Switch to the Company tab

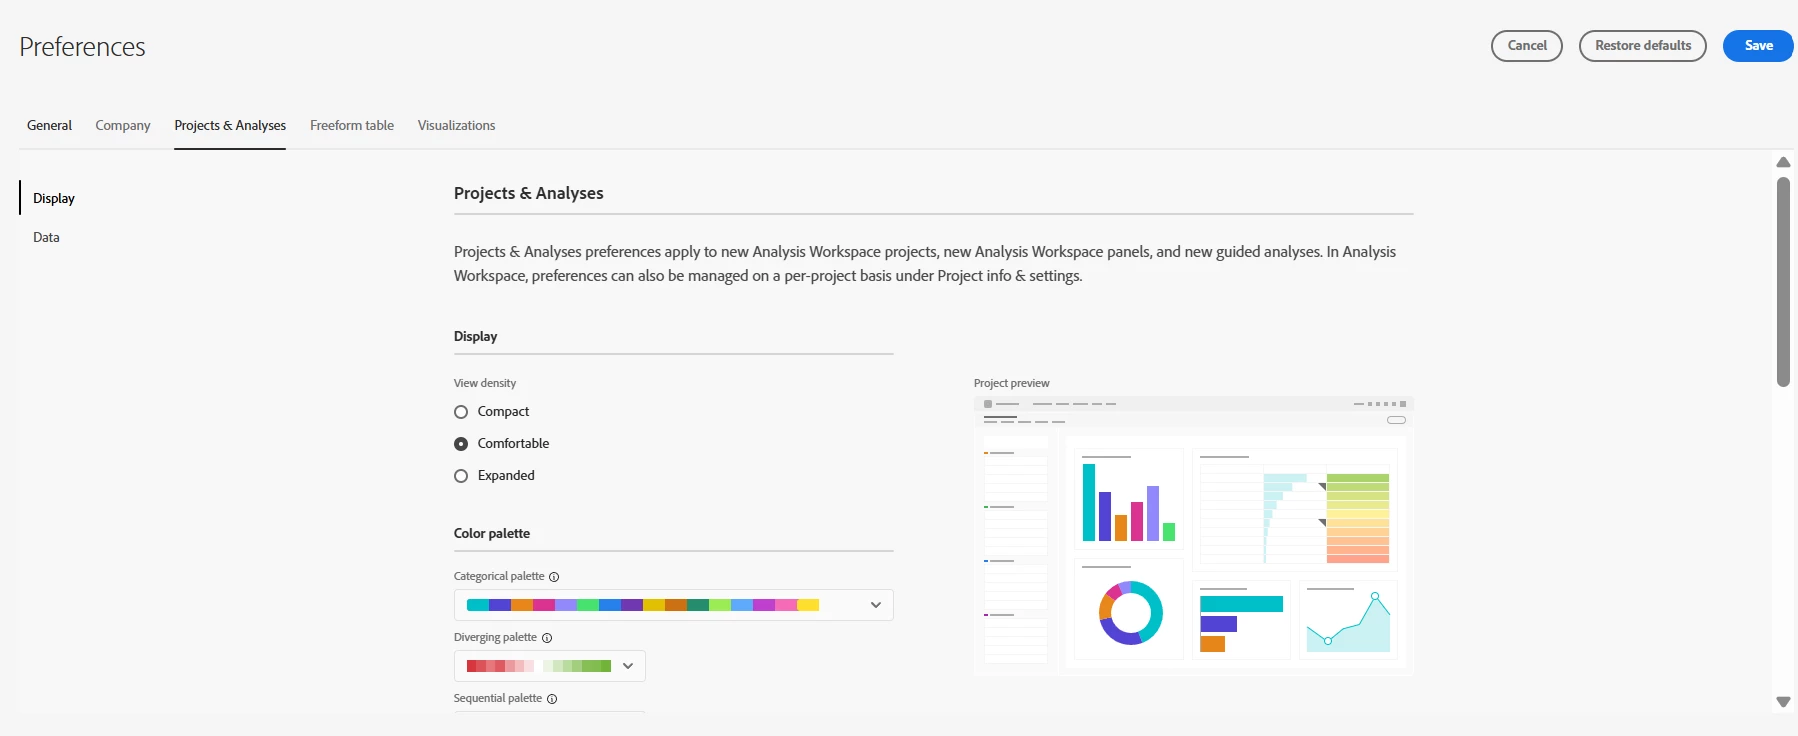point(123,125)
